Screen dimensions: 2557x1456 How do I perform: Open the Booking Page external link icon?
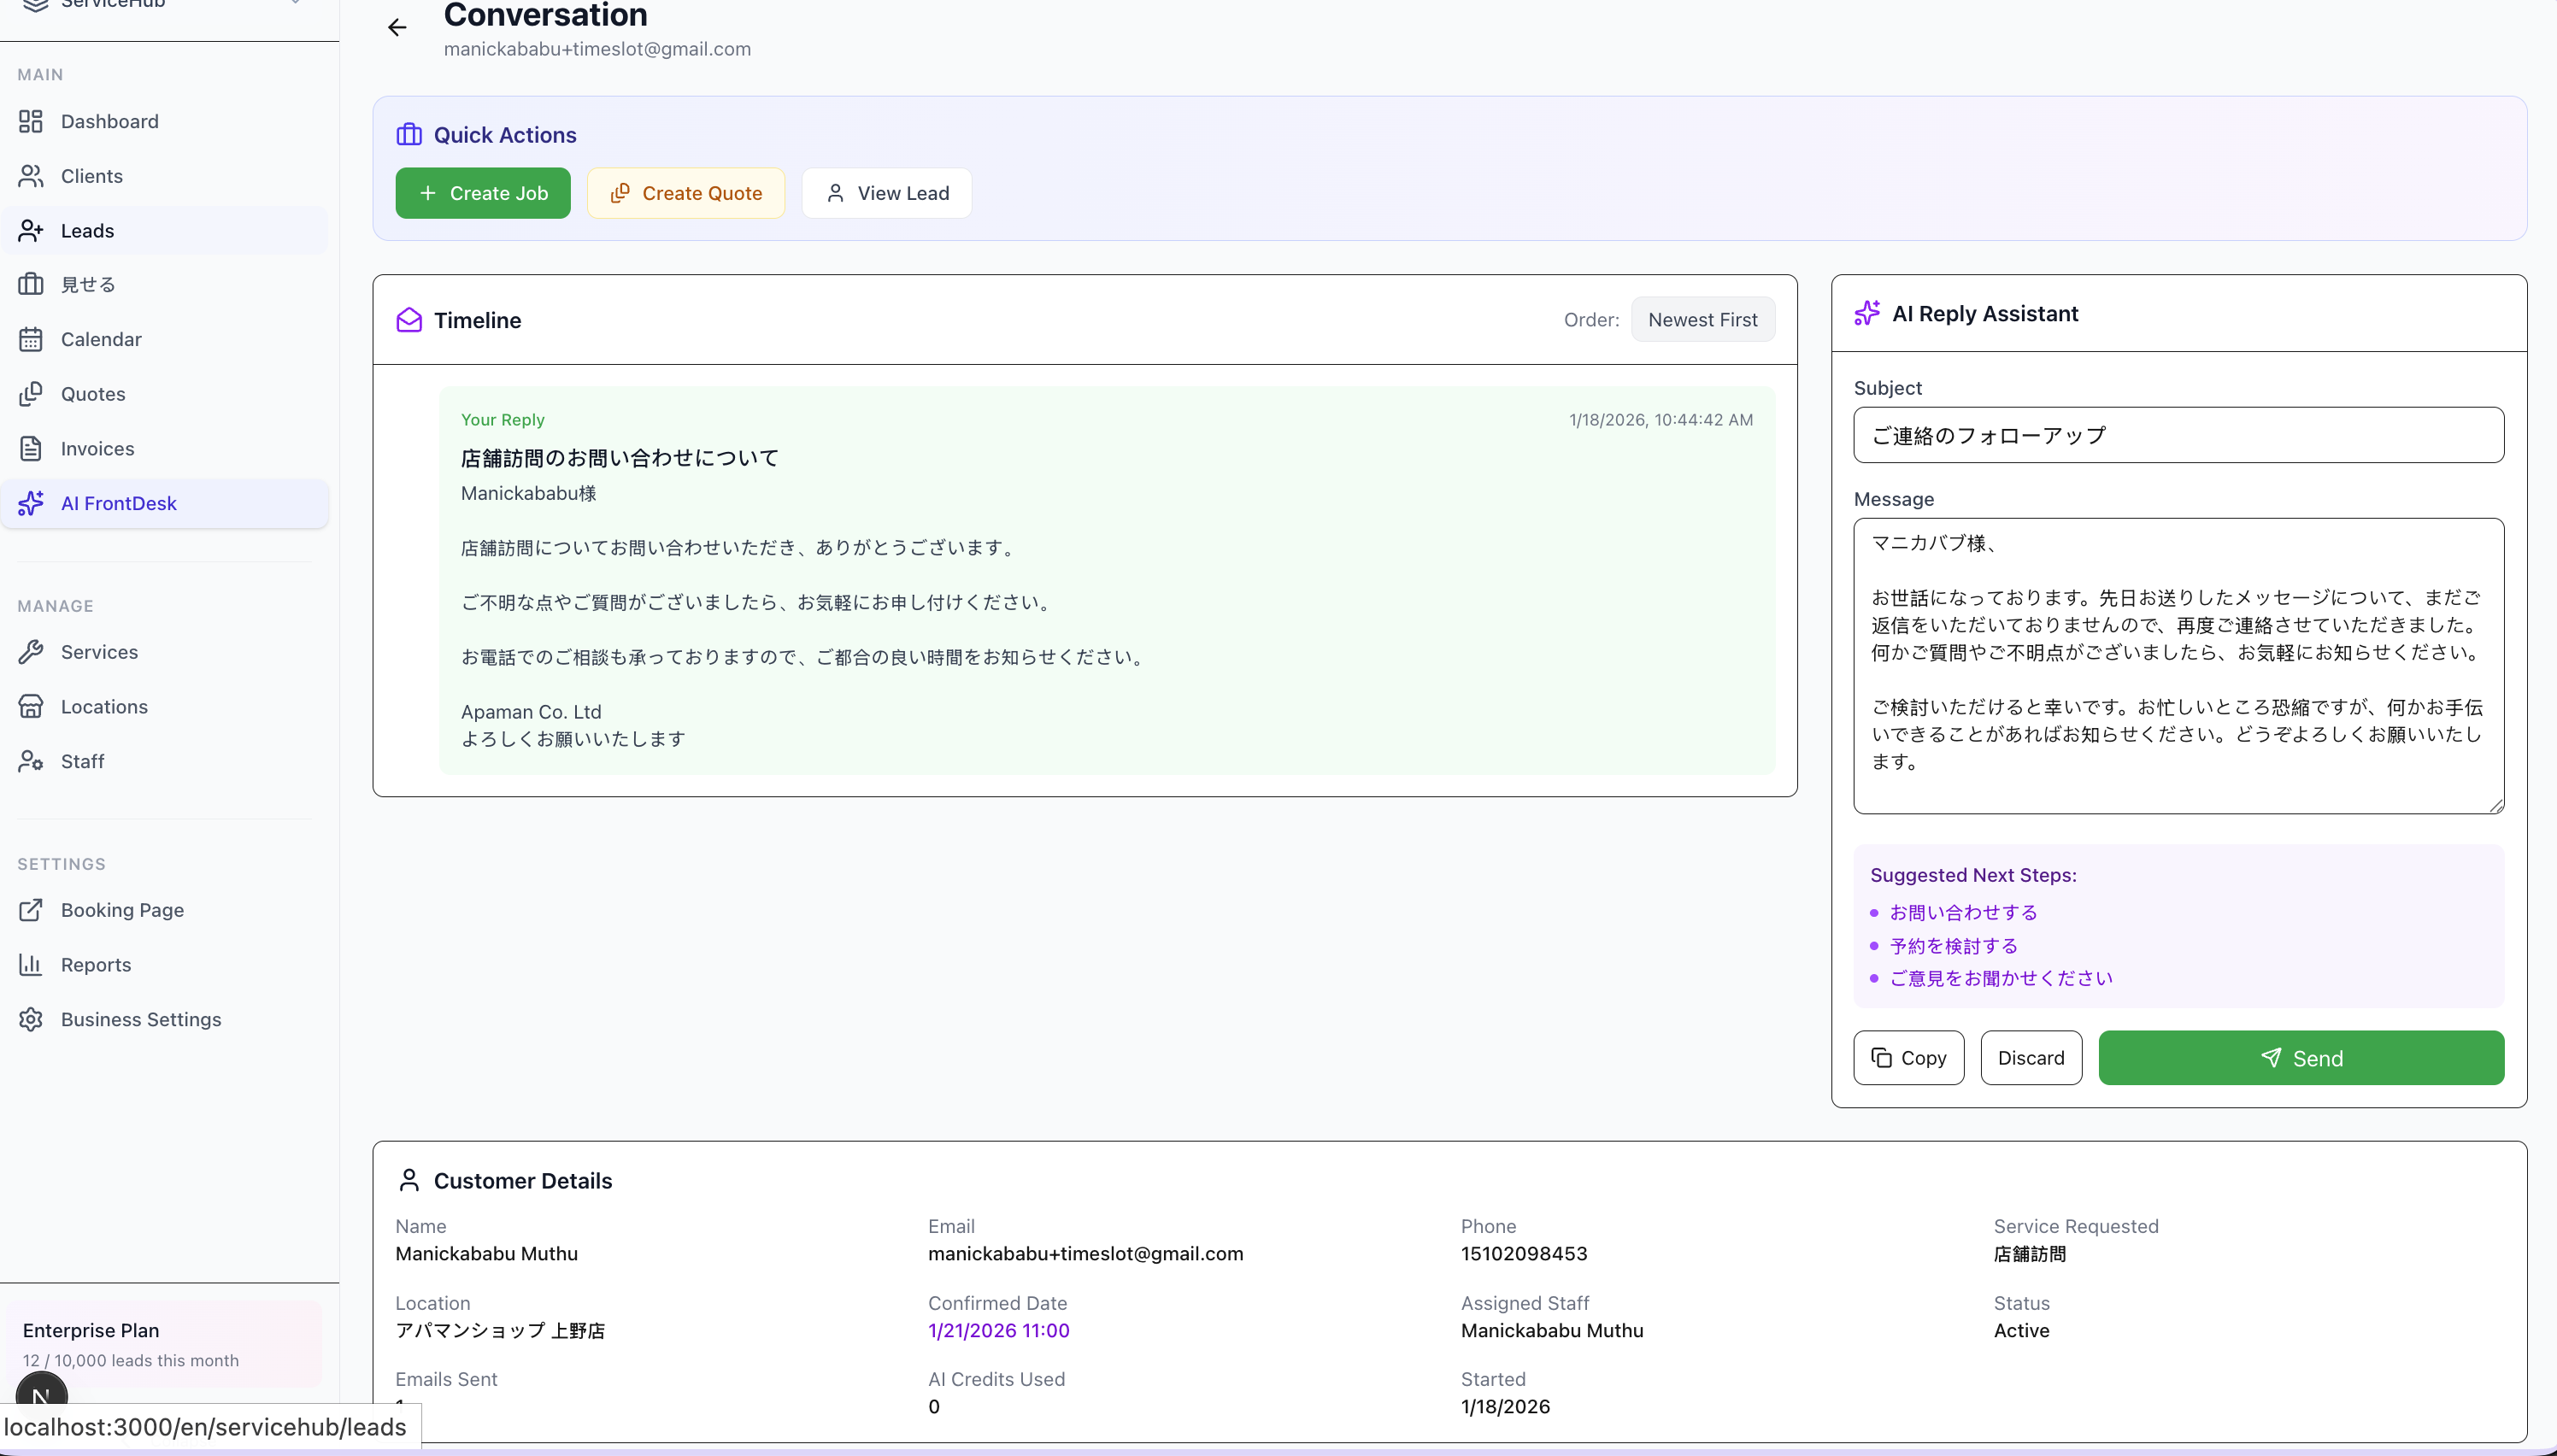[31, 910]
